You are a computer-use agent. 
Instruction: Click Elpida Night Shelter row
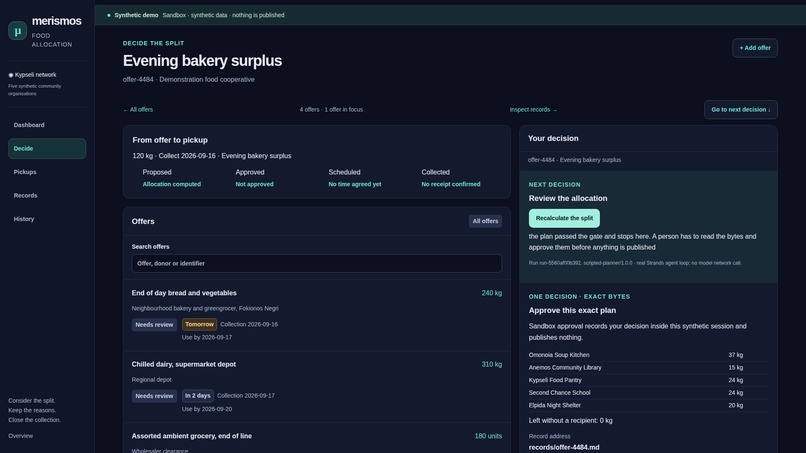(x=648, y=405)
